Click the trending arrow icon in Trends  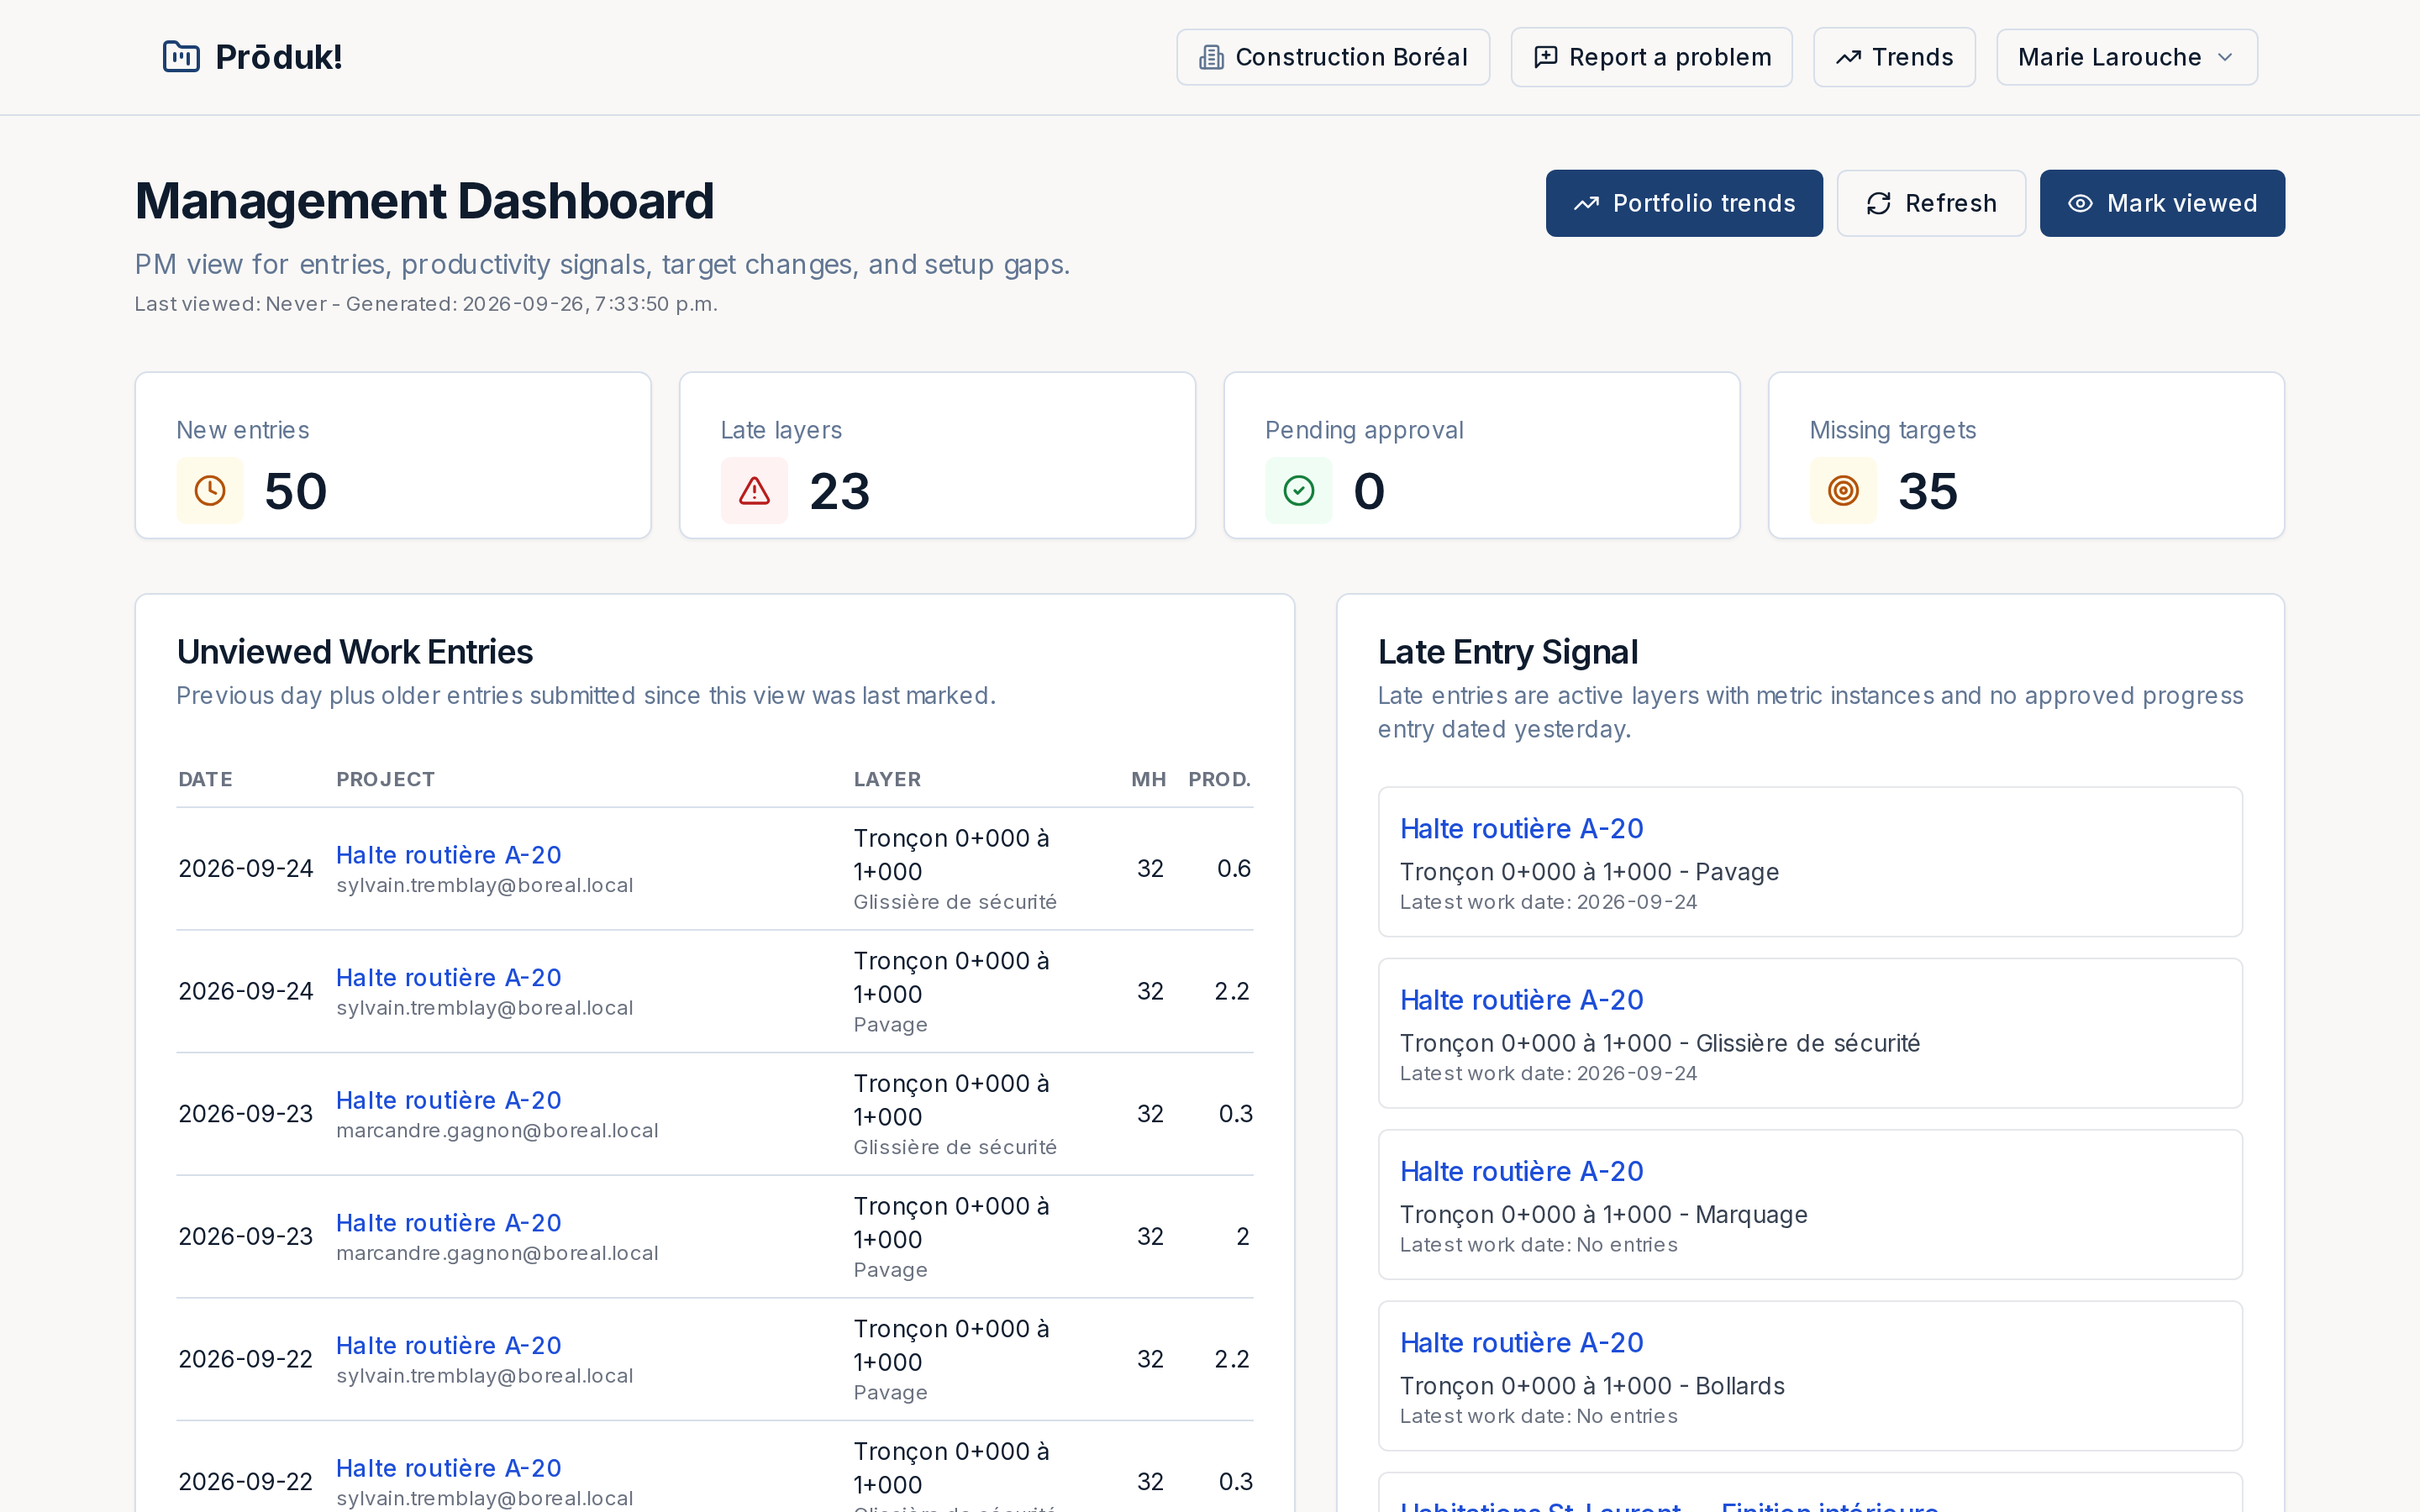pyautogui.click(x=1848, y=57)
